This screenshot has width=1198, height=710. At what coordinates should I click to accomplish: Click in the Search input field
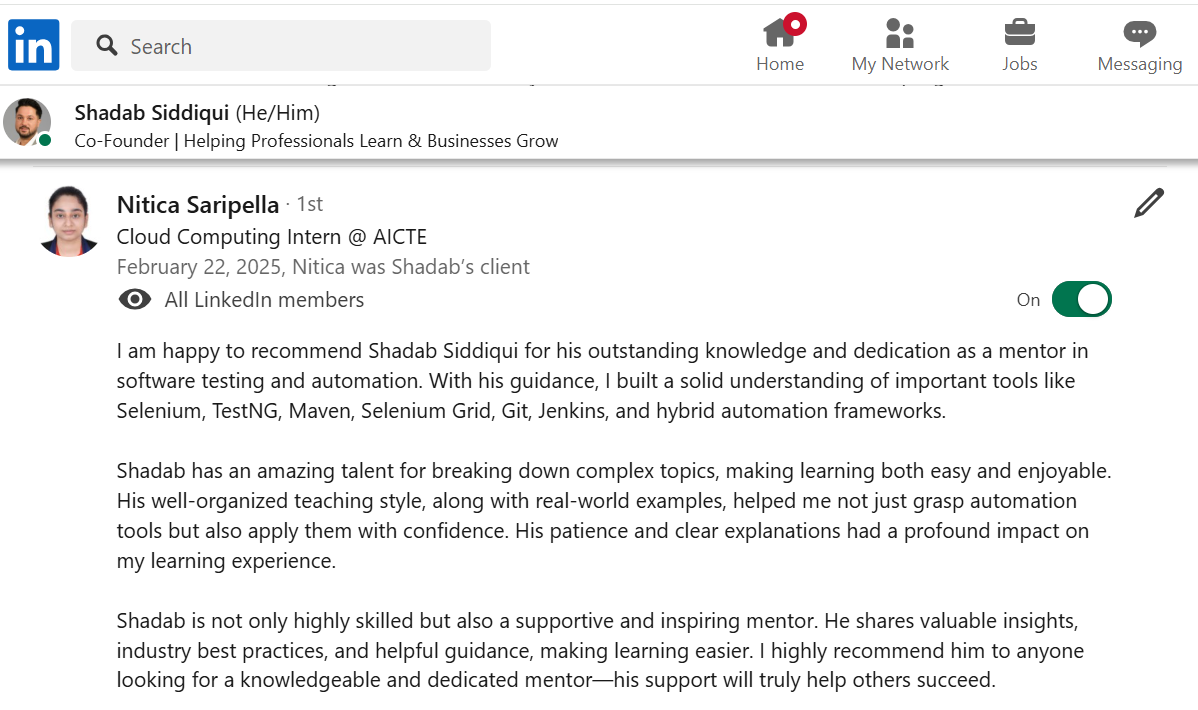(300, 46)
